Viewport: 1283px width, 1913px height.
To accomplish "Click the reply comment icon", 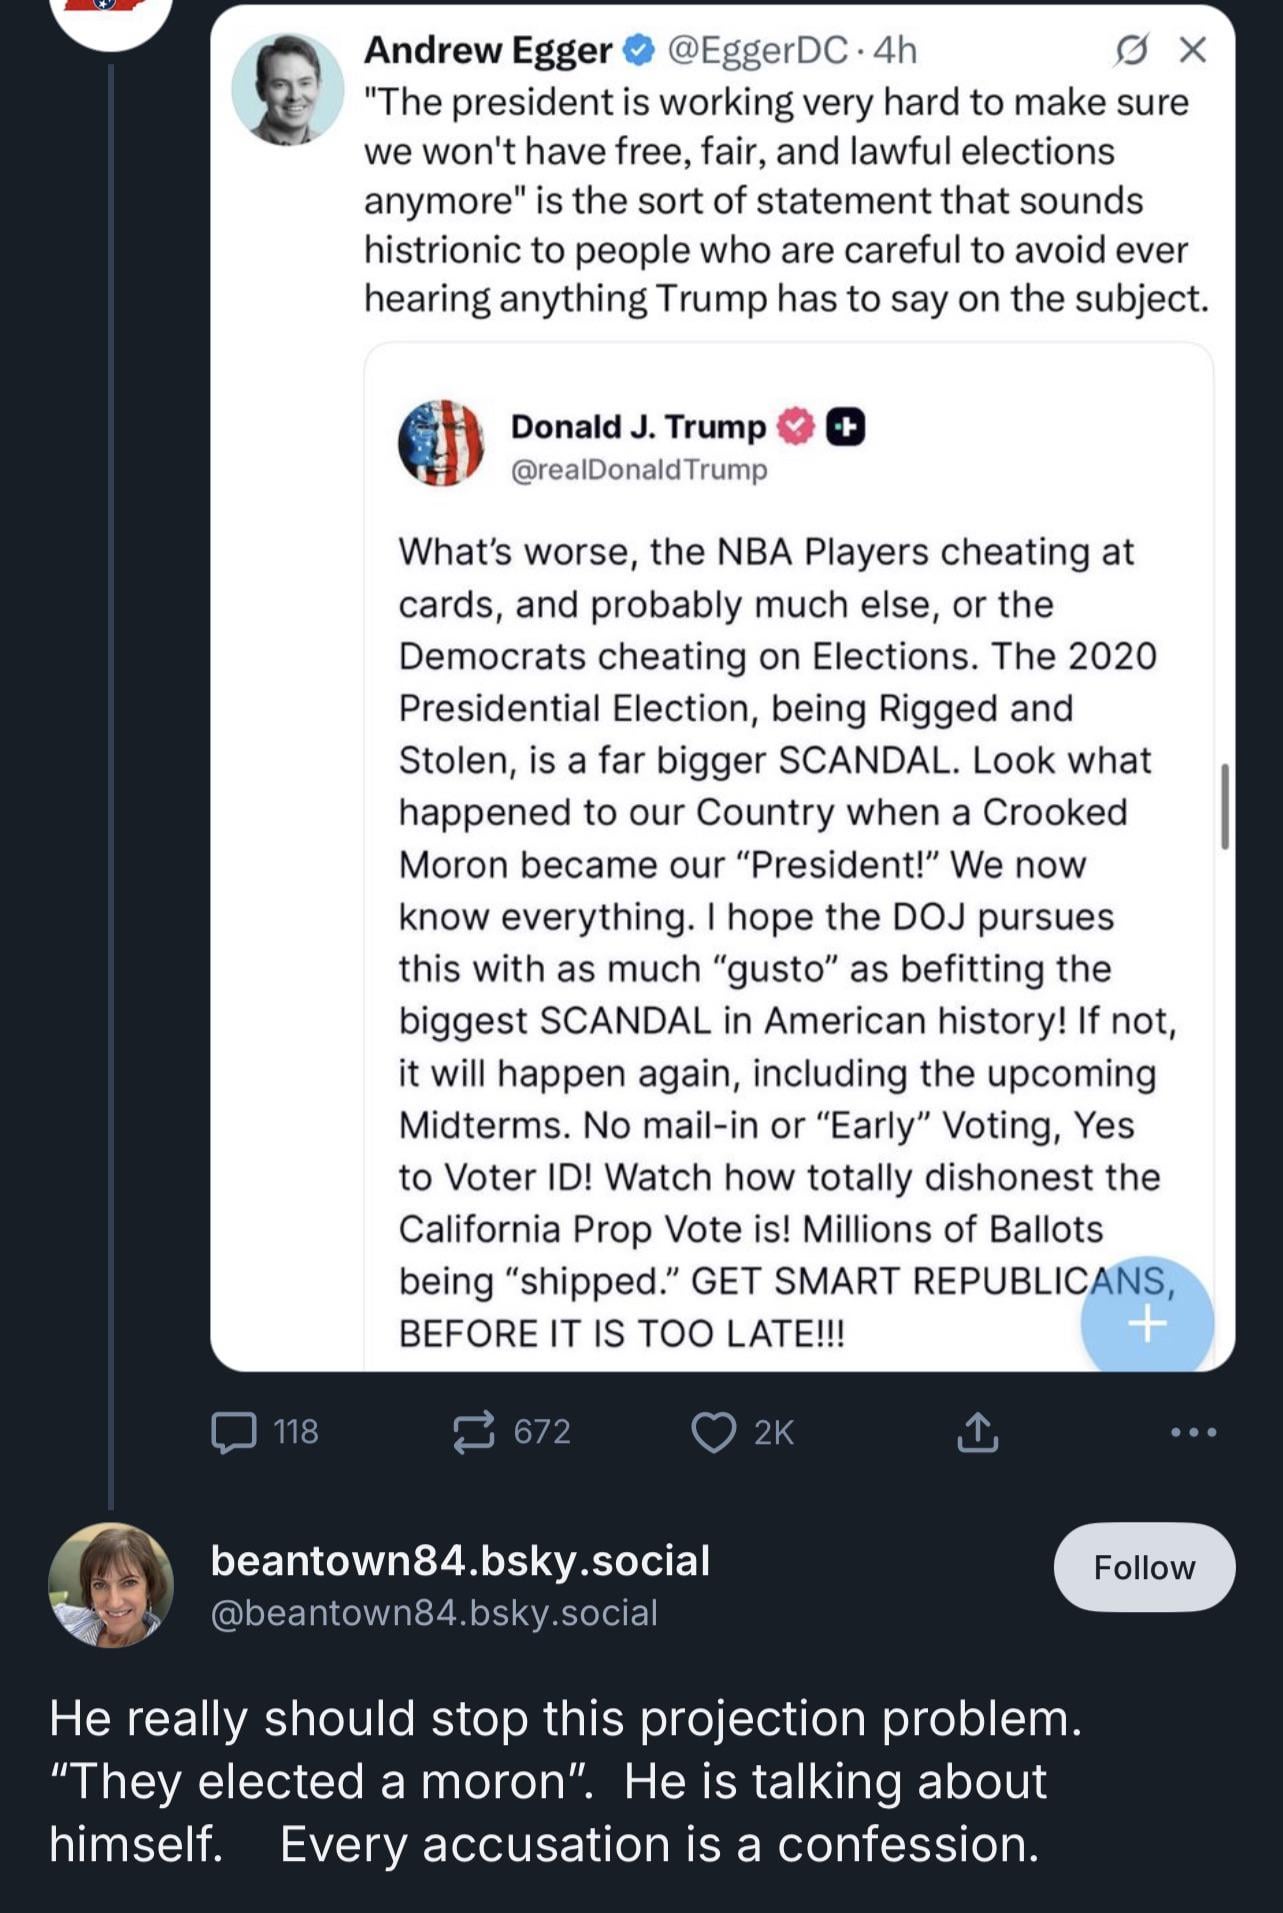I will tap(234, 1432).
